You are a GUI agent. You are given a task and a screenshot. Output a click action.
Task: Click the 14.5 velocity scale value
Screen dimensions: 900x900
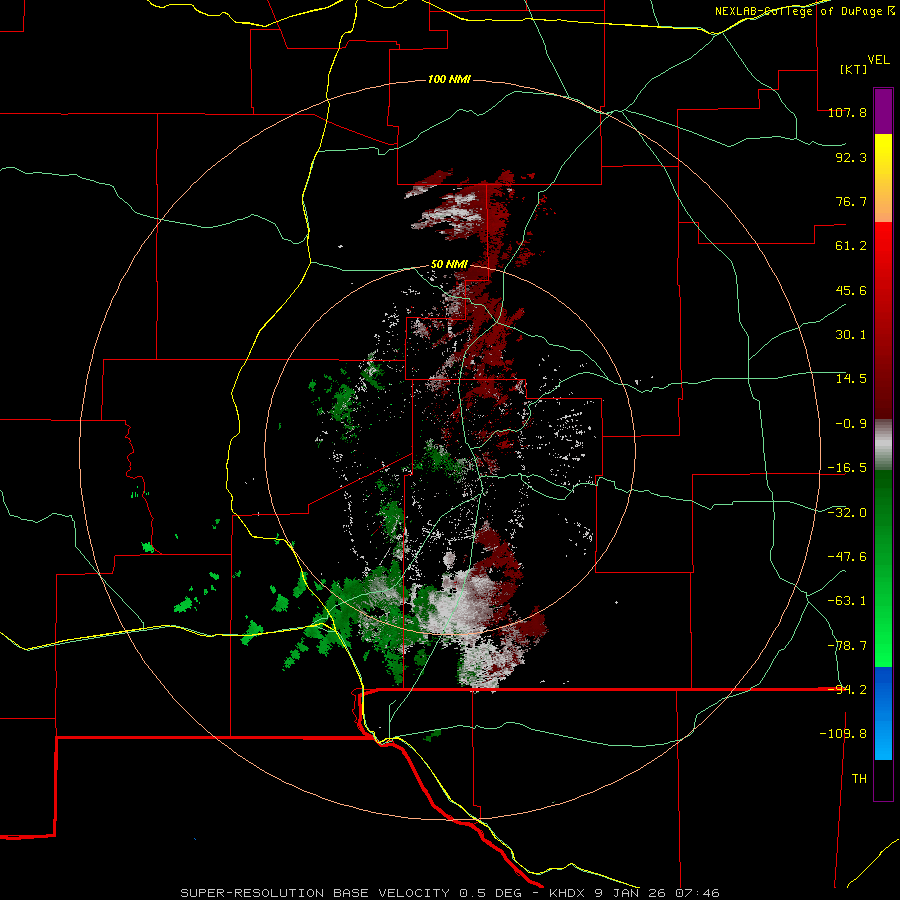(851, 379)
